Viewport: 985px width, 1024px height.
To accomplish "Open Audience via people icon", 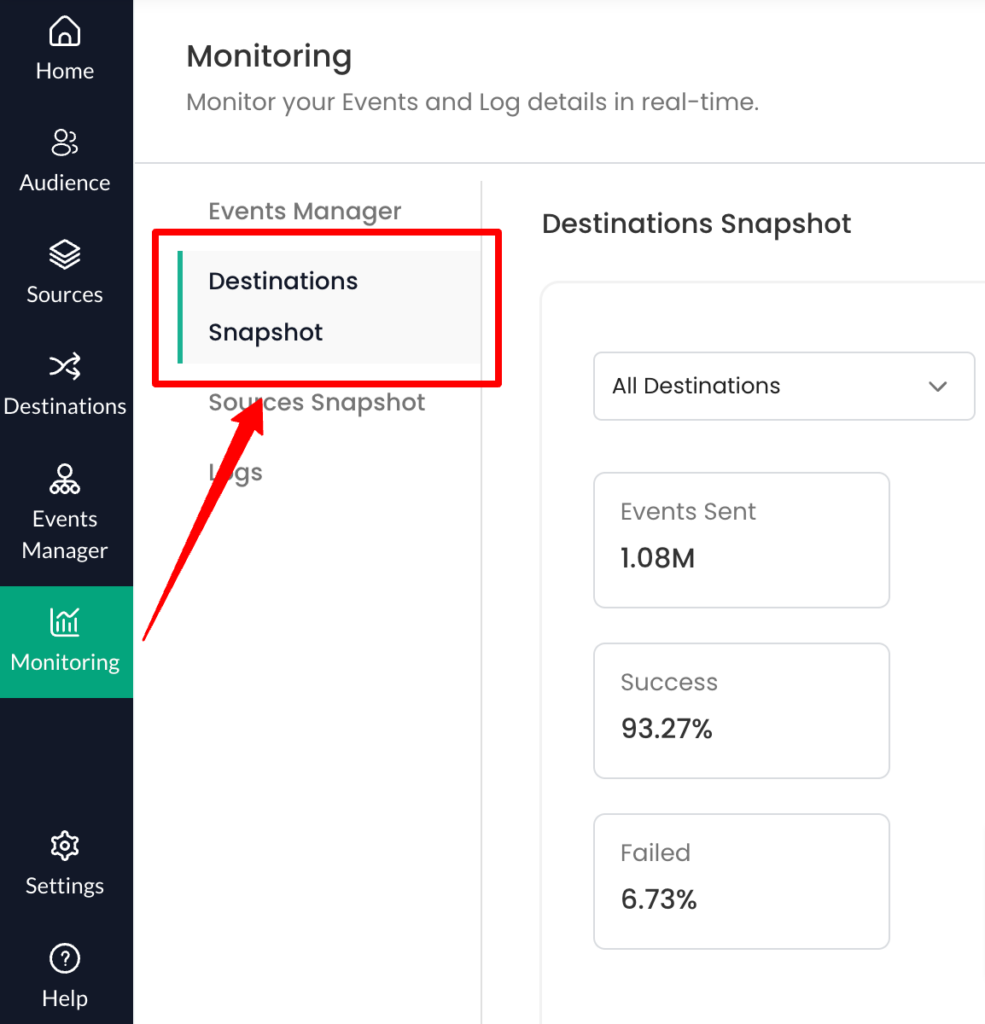I will [x=65, y=142].
